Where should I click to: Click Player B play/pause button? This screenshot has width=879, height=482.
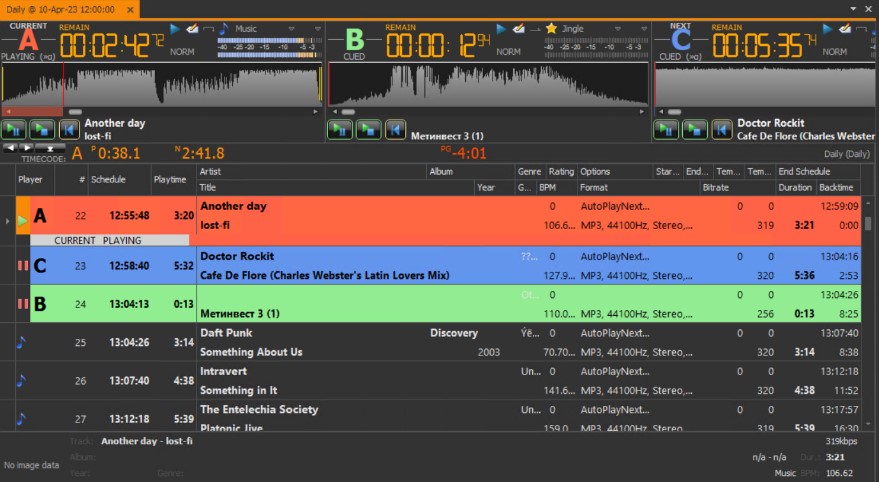340,129
